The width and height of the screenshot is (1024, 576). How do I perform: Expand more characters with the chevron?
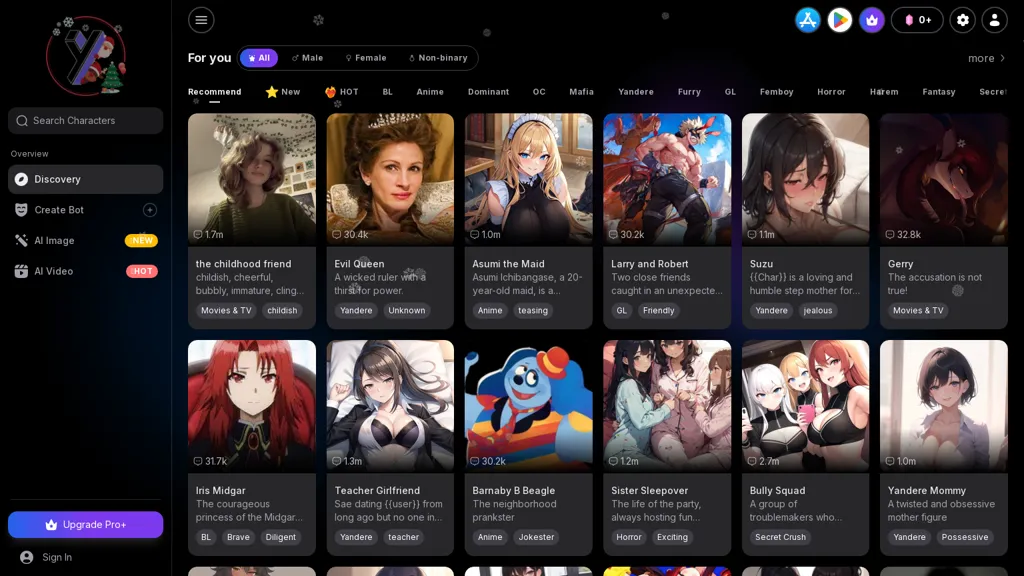[x=1003, y=58]
